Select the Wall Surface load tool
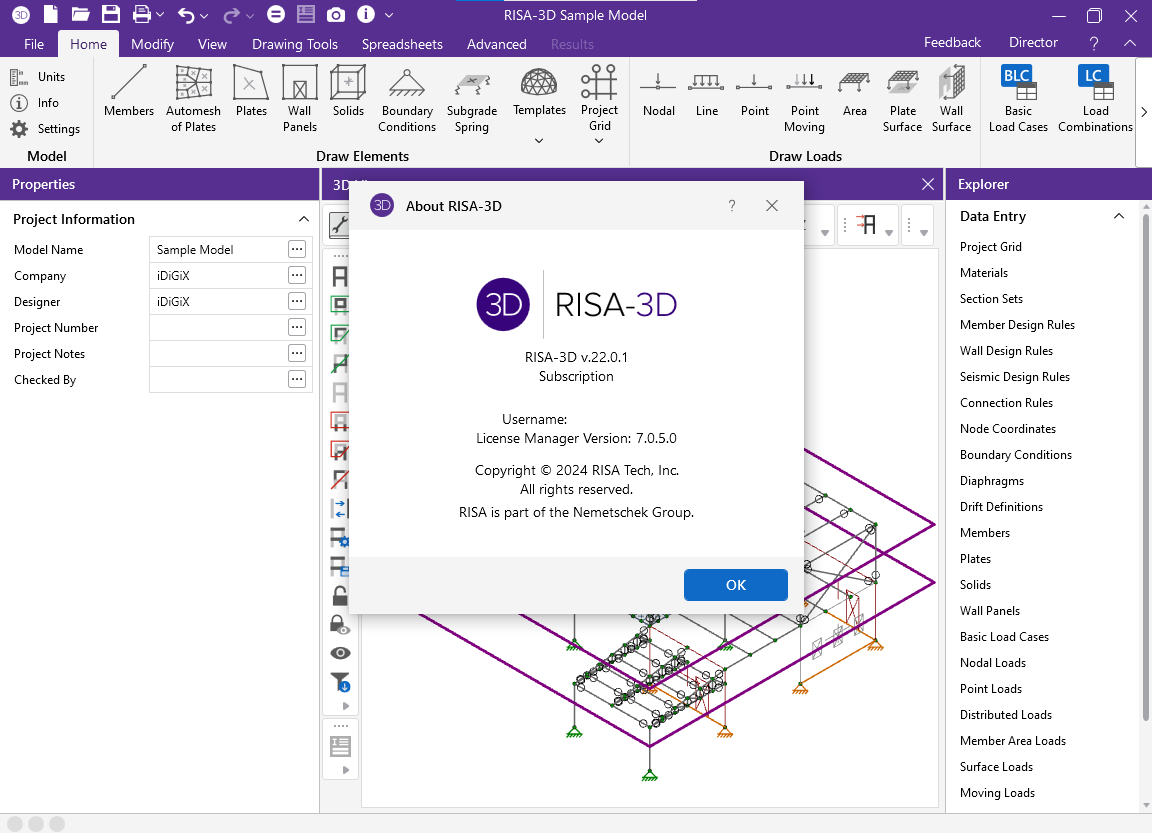The width and height of the screenshot is (1152, 833). point(951,99)
